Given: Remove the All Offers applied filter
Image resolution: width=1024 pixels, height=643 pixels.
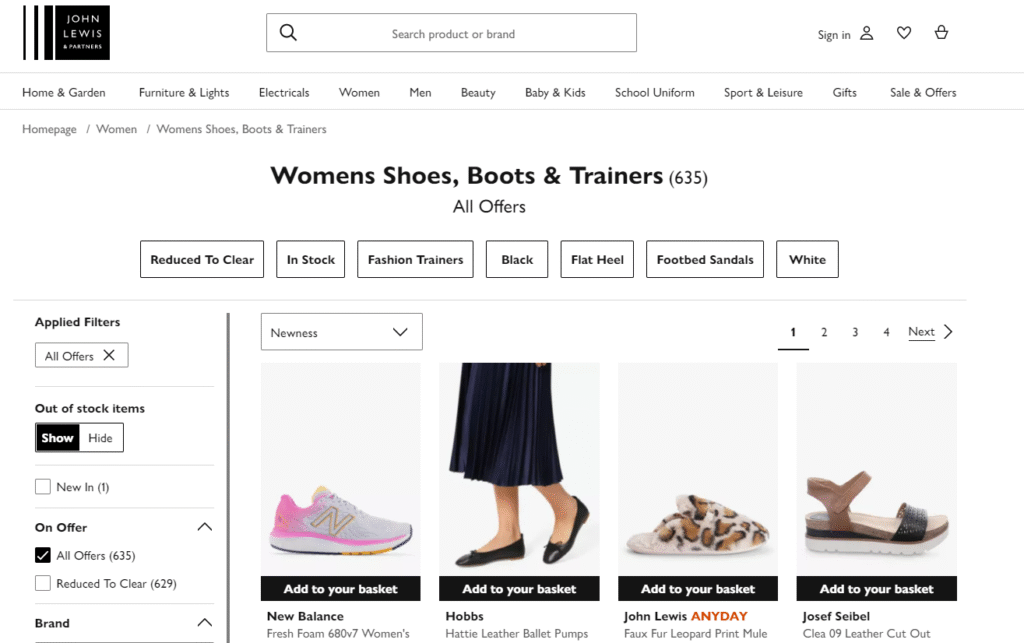Looking at the screenshot, I should coord(109,355).
